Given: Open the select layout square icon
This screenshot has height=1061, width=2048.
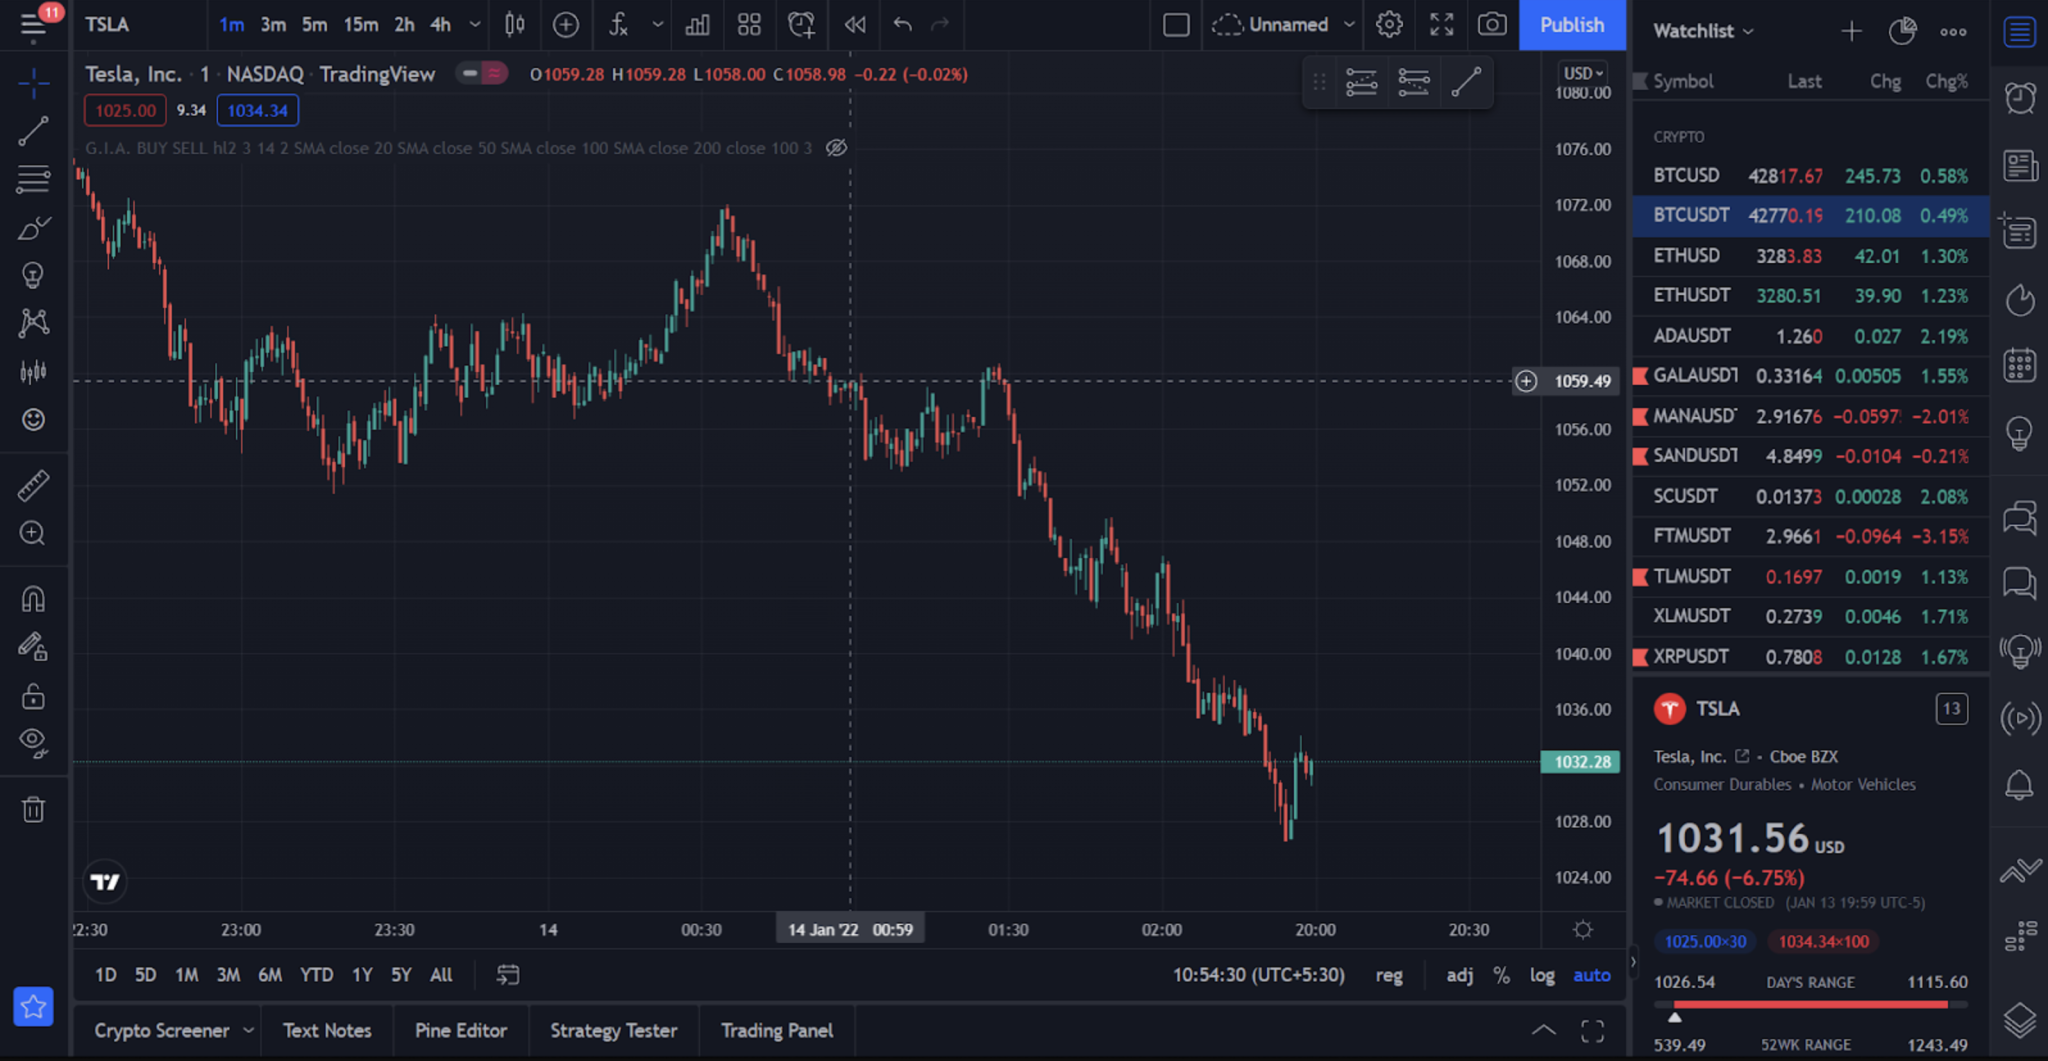Looking at the screenshot, I should click(x=1176, y=25).
